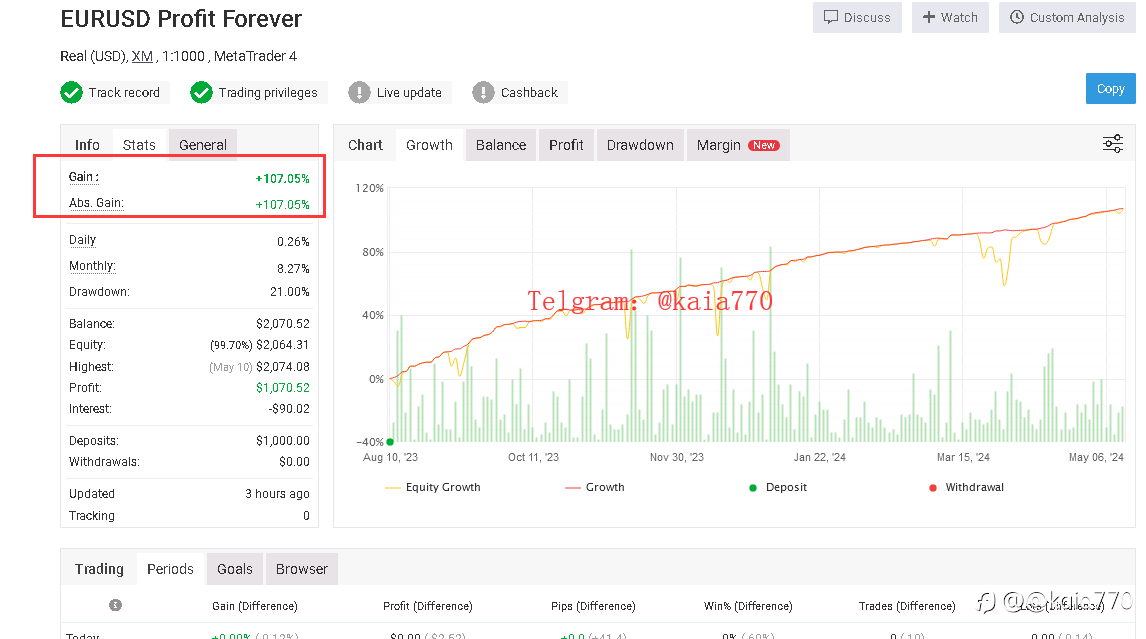Viewport: 1146px width, 639px height.
Task: Click the Equity value $2,064.31
Action: 282,345
